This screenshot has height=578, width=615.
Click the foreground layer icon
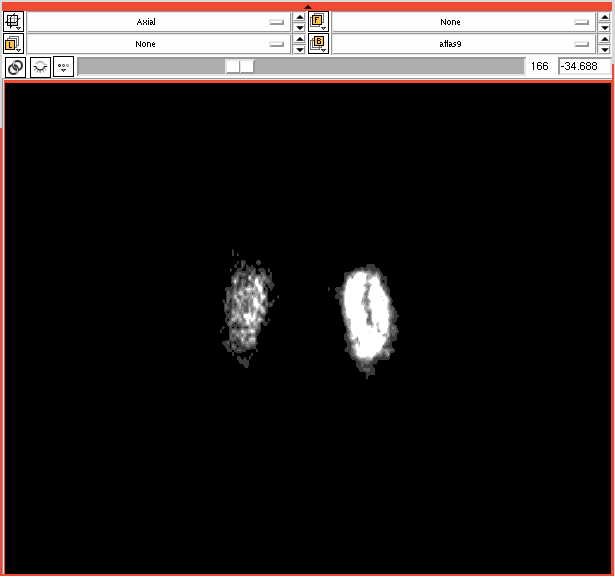click(319, 21)
